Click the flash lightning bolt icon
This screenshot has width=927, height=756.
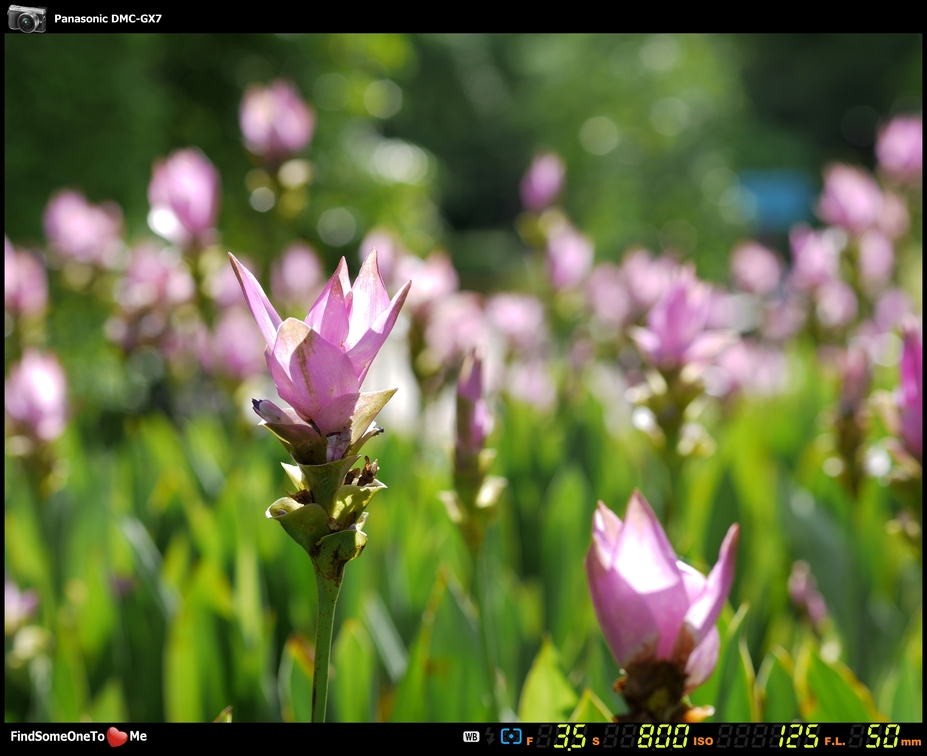click(490, 736)
